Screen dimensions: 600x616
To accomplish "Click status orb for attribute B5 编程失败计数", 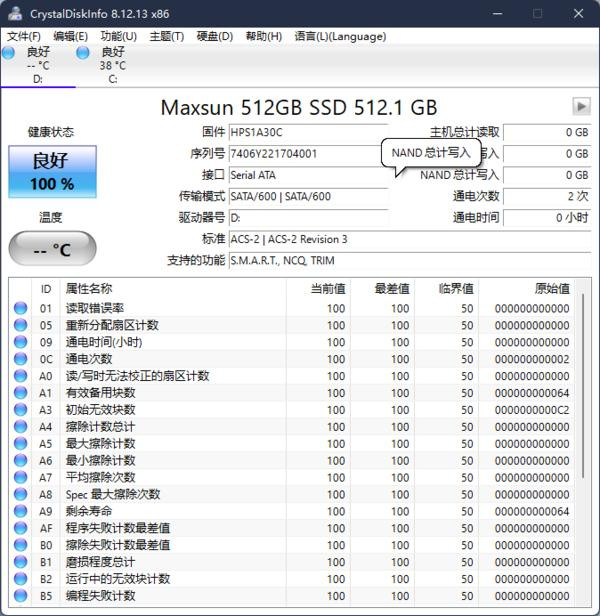I will coord(20,596).
